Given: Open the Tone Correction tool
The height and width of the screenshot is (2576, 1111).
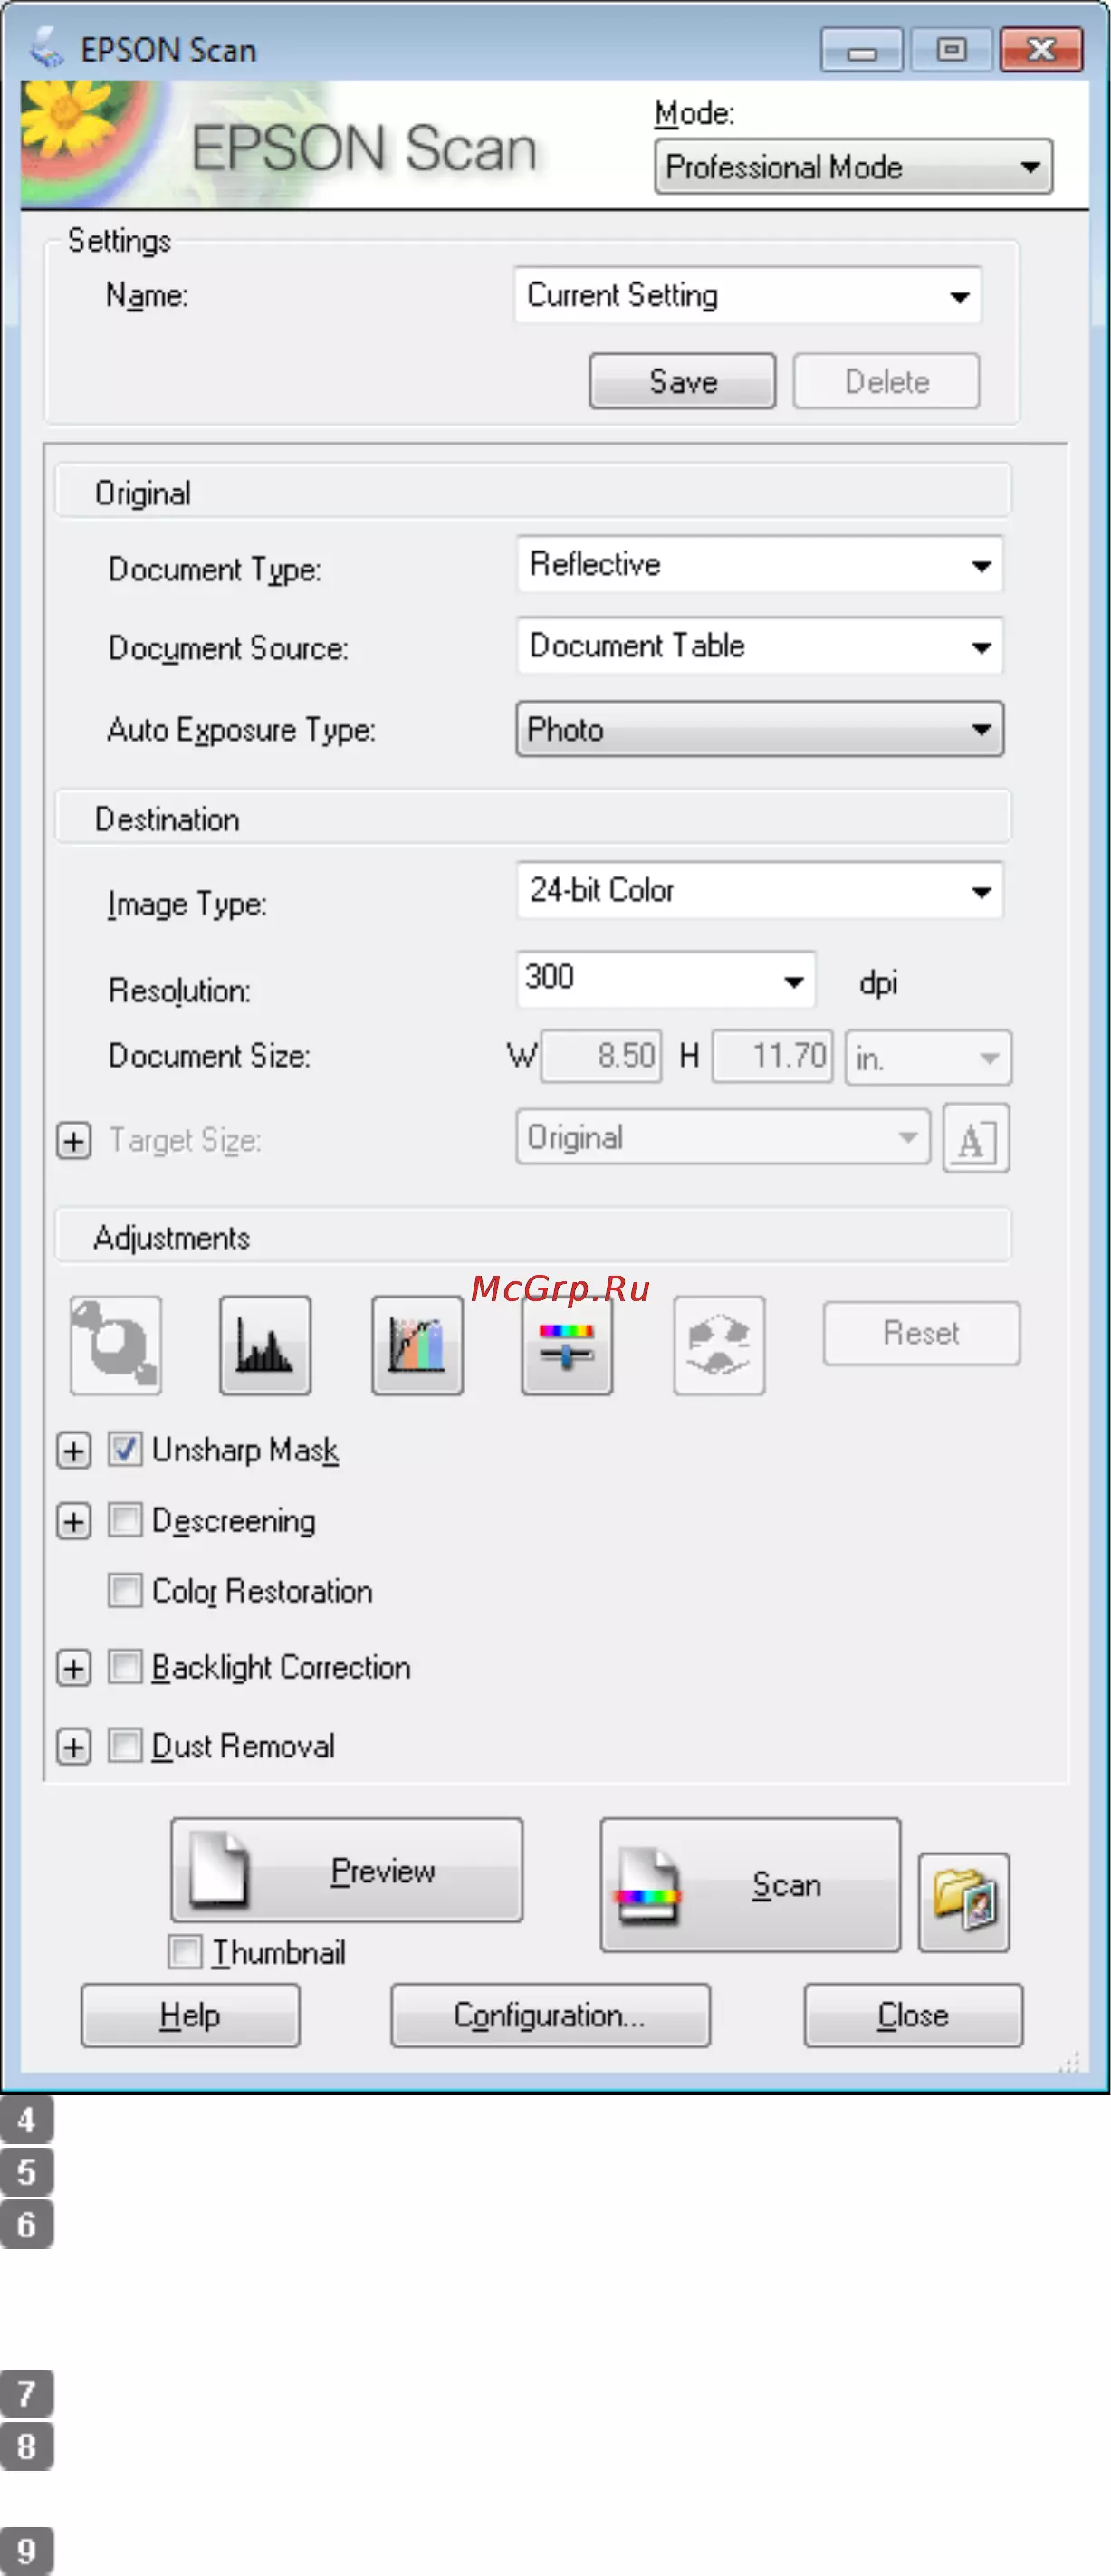Looking at the screenshot, I should (417, 1345).
